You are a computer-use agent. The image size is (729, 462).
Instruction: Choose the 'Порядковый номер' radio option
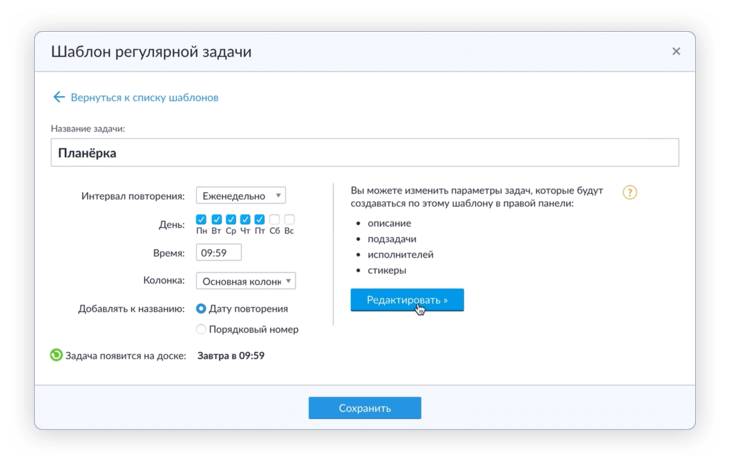pos(202,329)
